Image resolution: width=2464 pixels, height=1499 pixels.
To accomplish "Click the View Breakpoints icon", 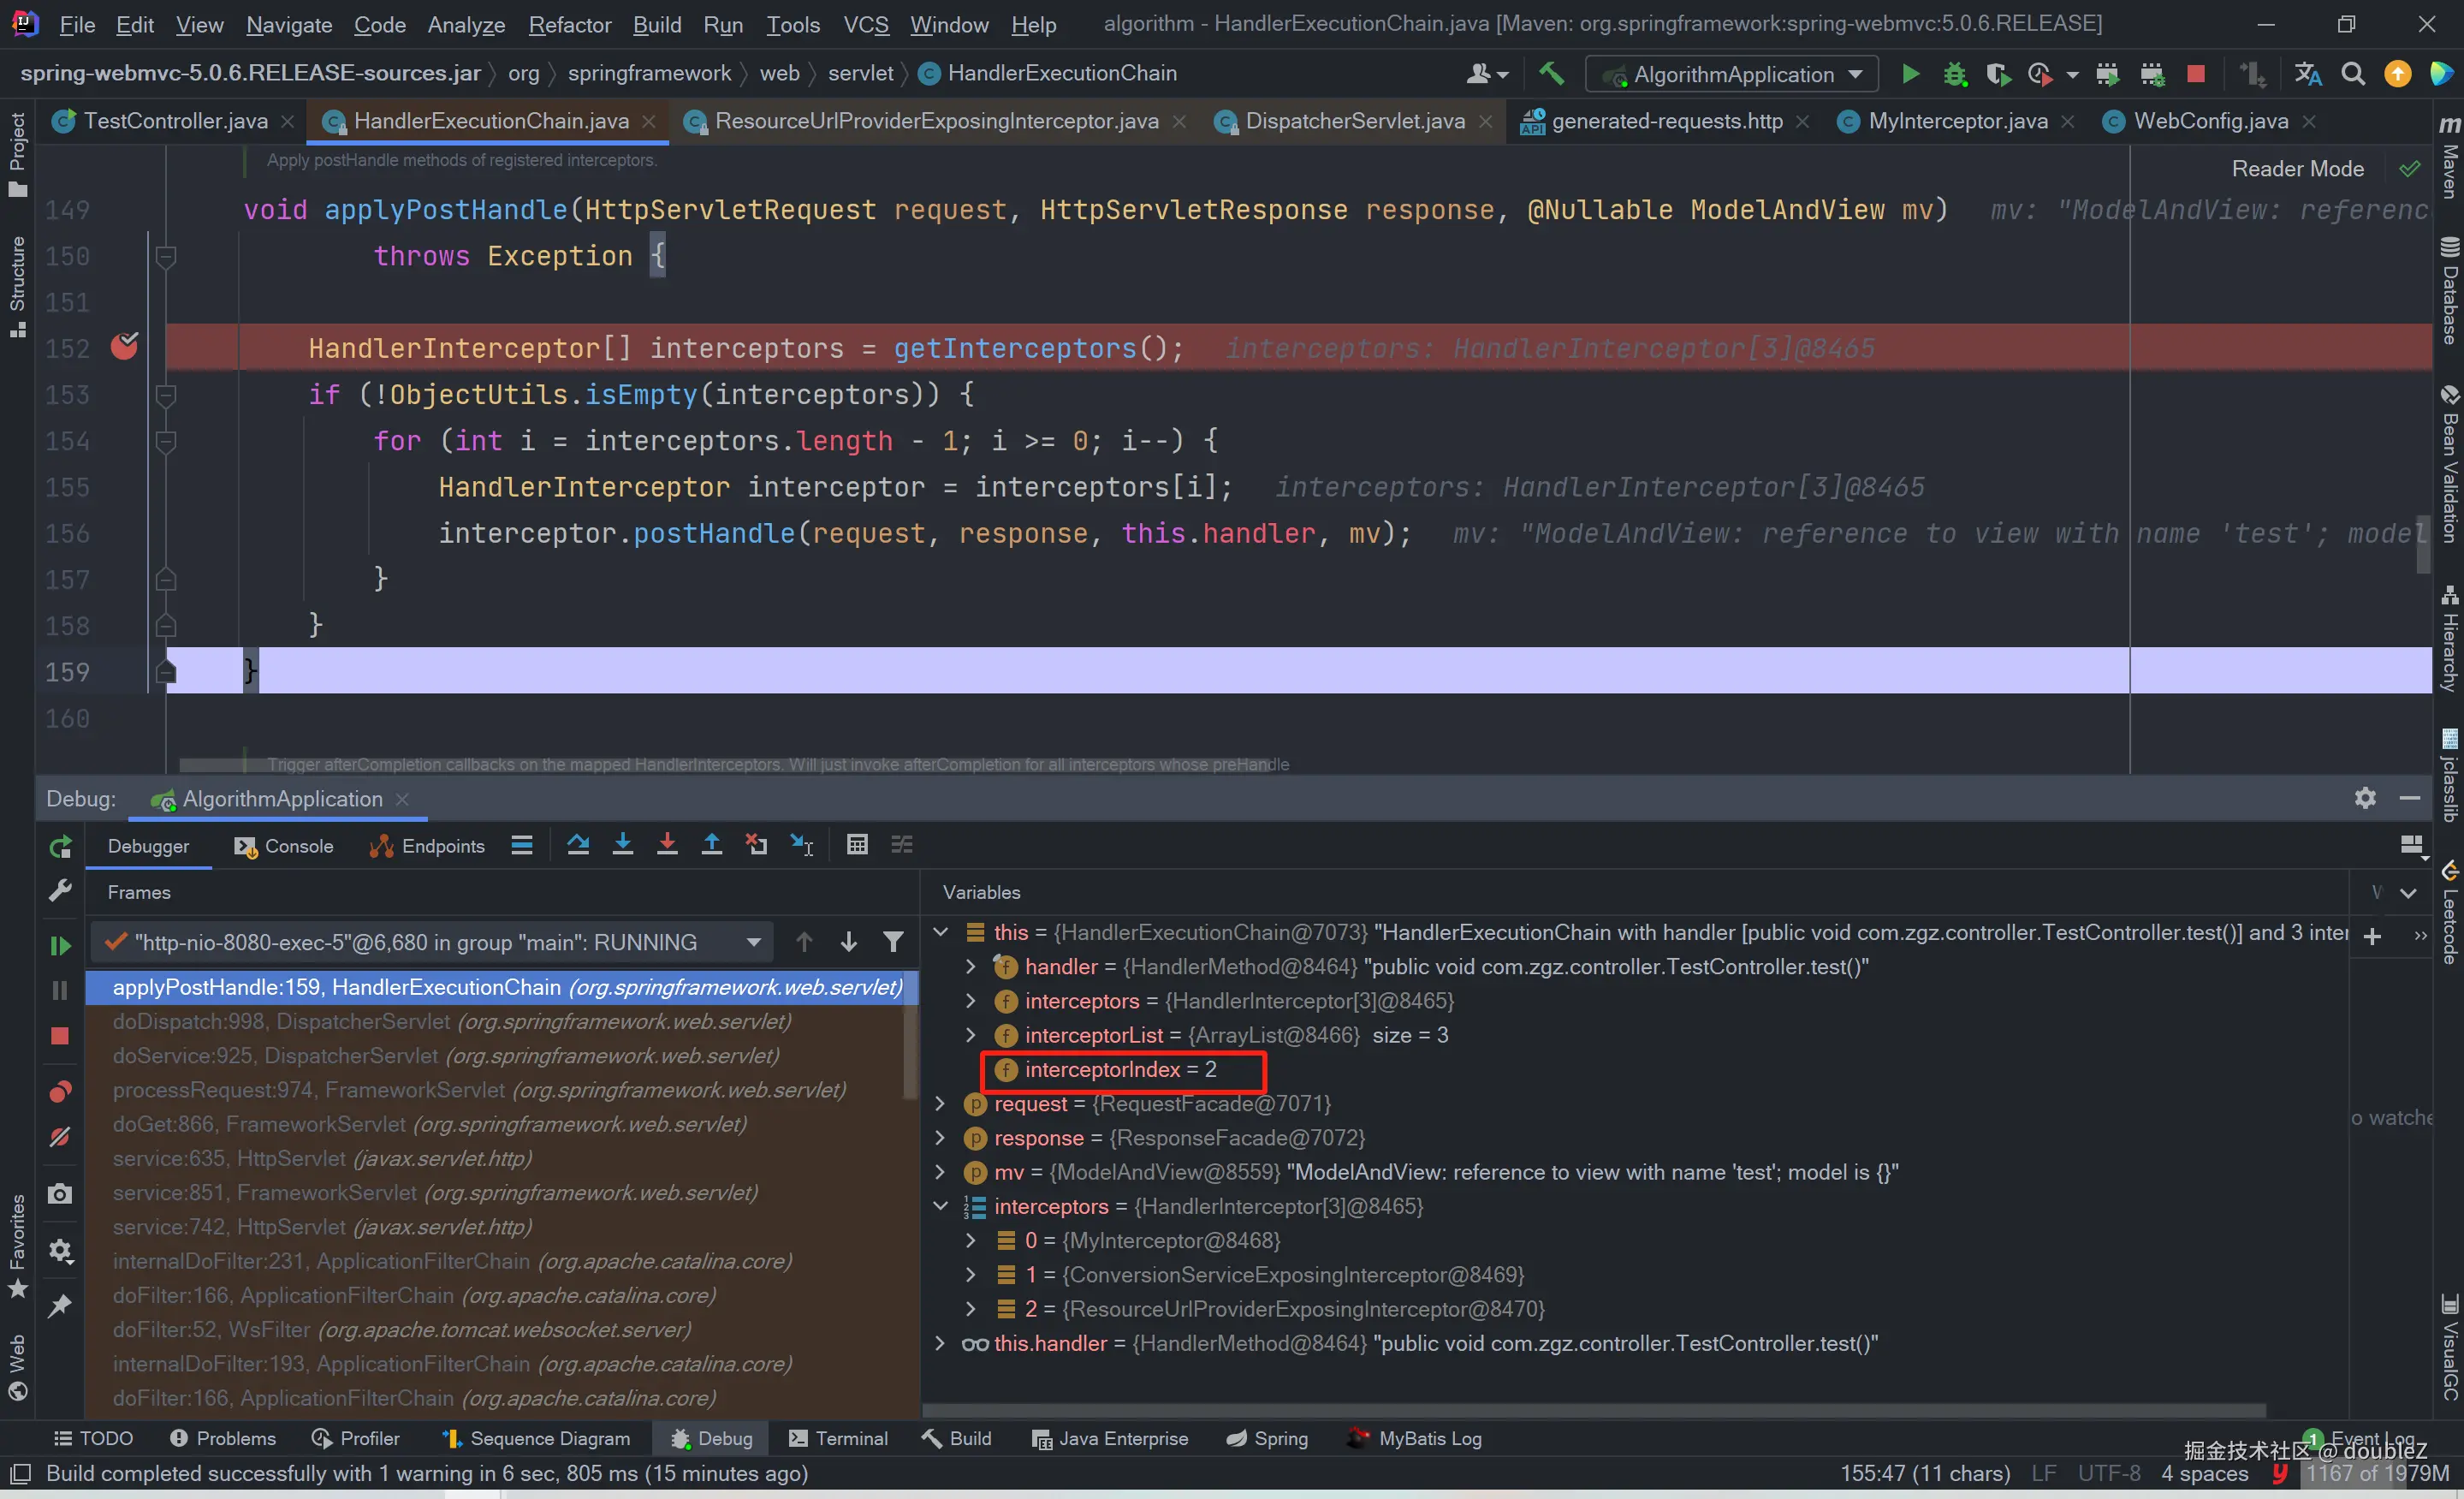I will [x=60, y=1091].
